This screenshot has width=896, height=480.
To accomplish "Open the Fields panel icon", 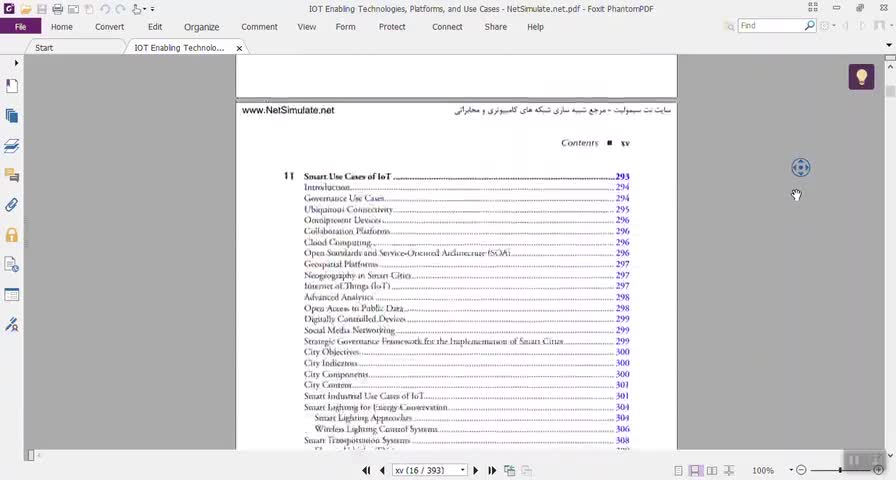I will point(11,295).
